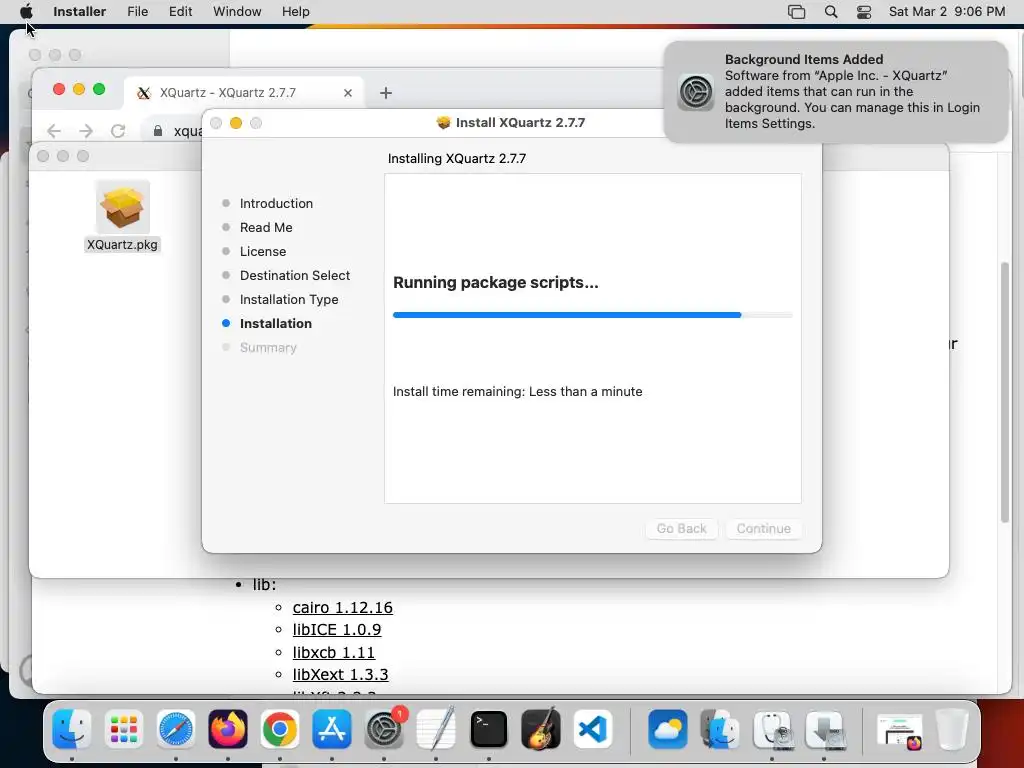The image size is (1024, 768).
Task: Open the Help menu
Action: point(295,12)
